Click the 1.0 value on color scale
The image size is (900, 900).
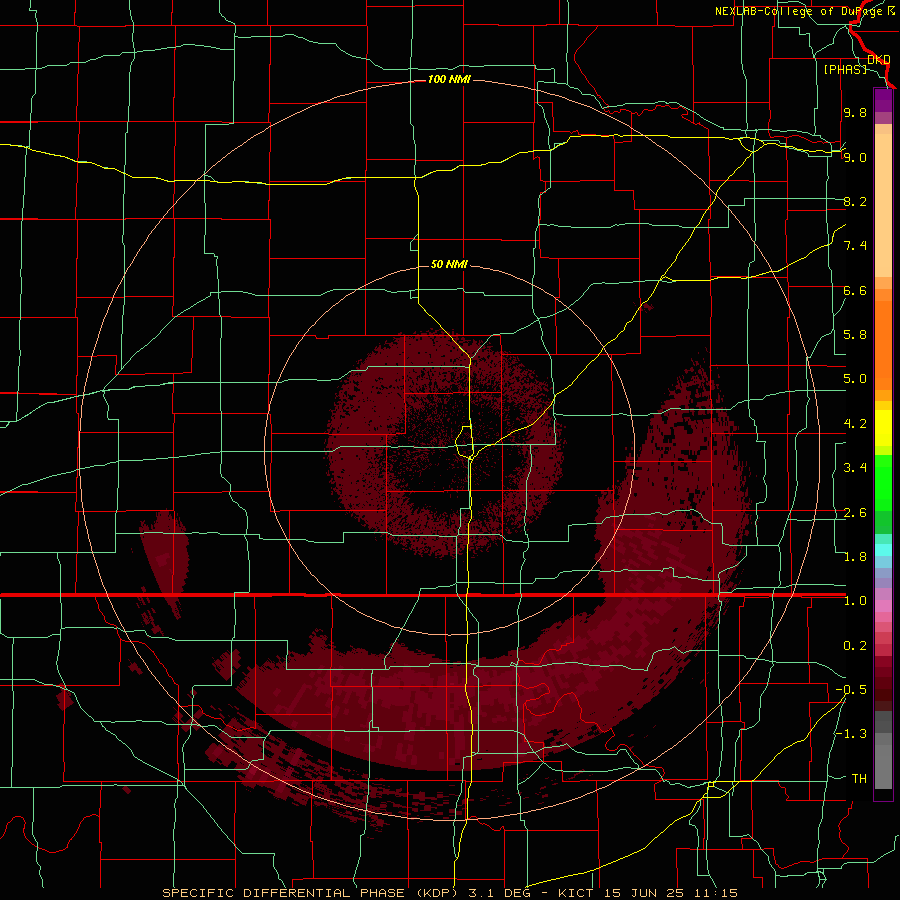pos(855,601)
